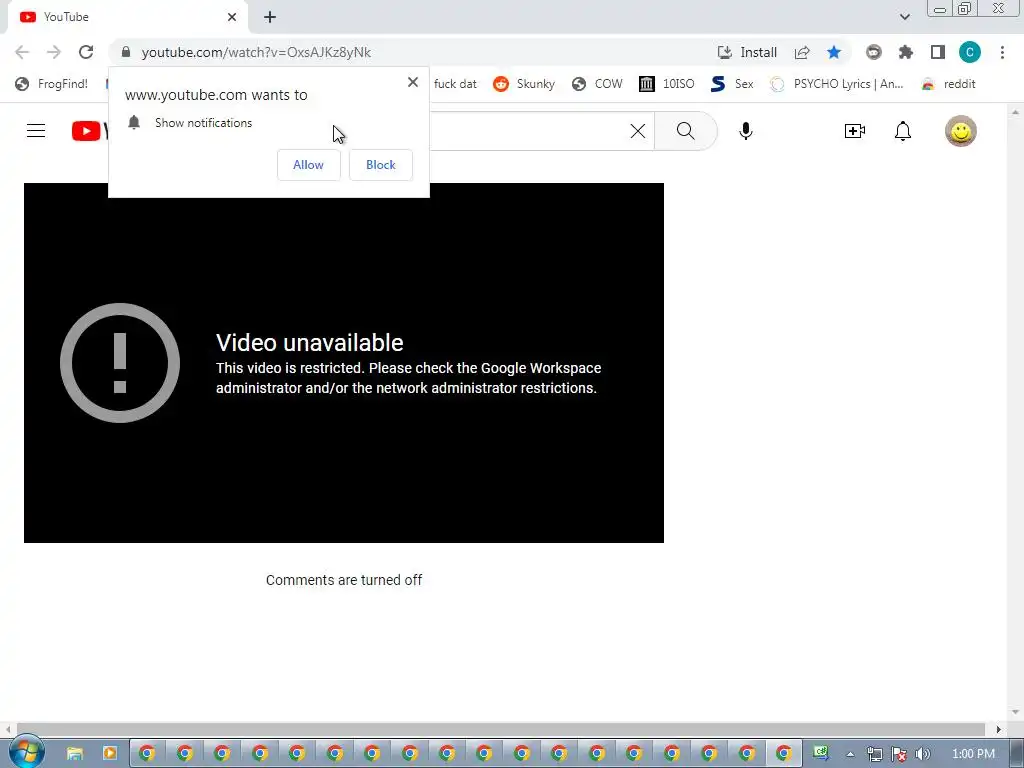The image size is (1024, 768).
Task: Click the "Video unavailable" heading
Action: click(310, 343)
